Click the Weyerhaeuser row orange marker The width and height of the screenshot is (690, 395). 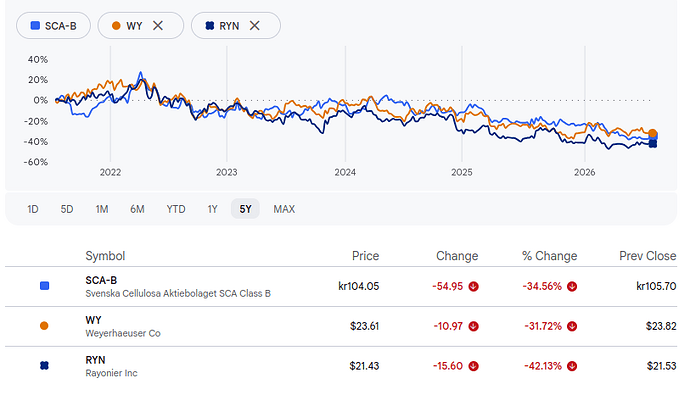[x=44, y=326]
